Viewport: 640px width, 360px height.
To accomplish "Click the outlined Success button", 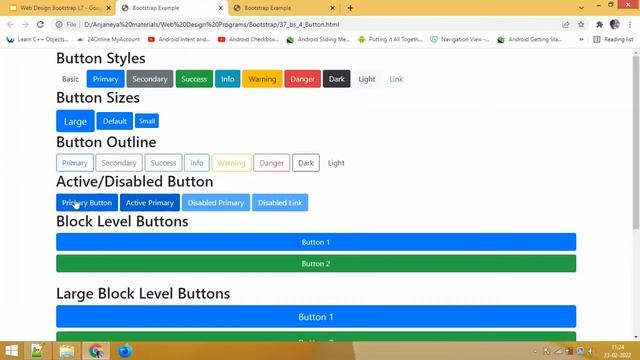I will pyautogui.click(x=163, y=163).
